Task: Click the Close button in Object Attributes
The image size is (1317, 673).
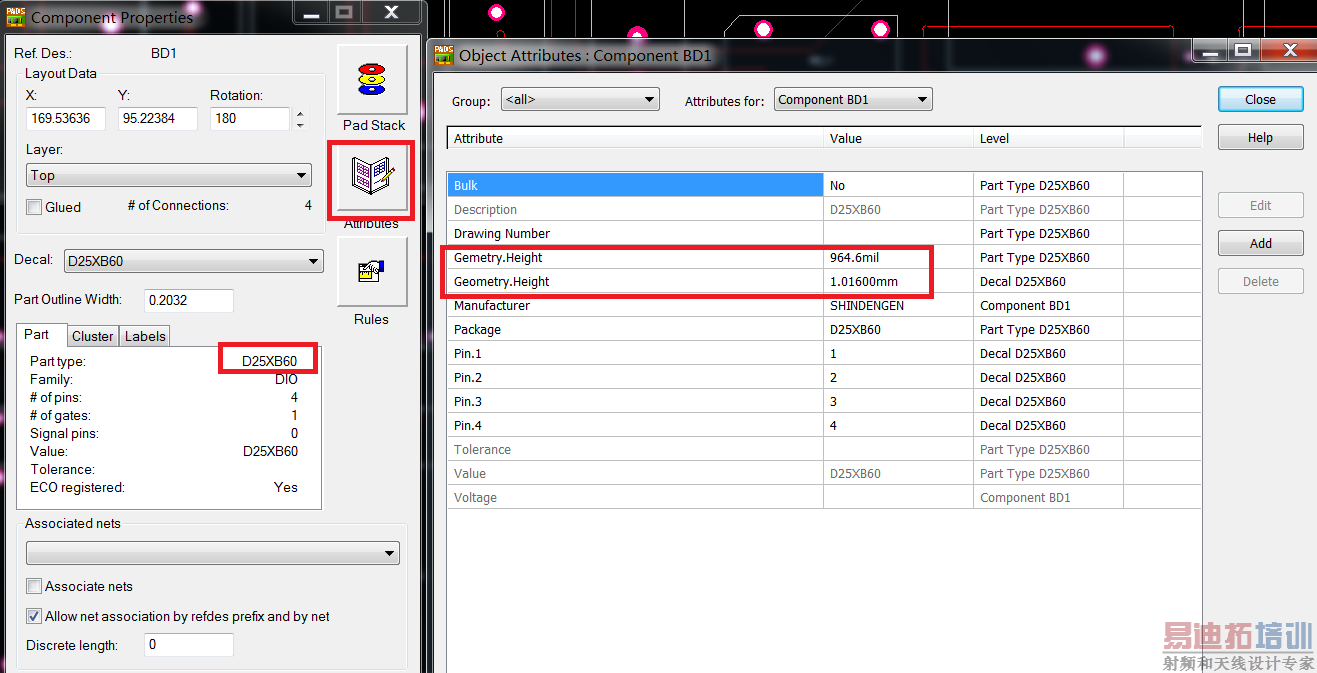Action: [x=1260, y=99]
